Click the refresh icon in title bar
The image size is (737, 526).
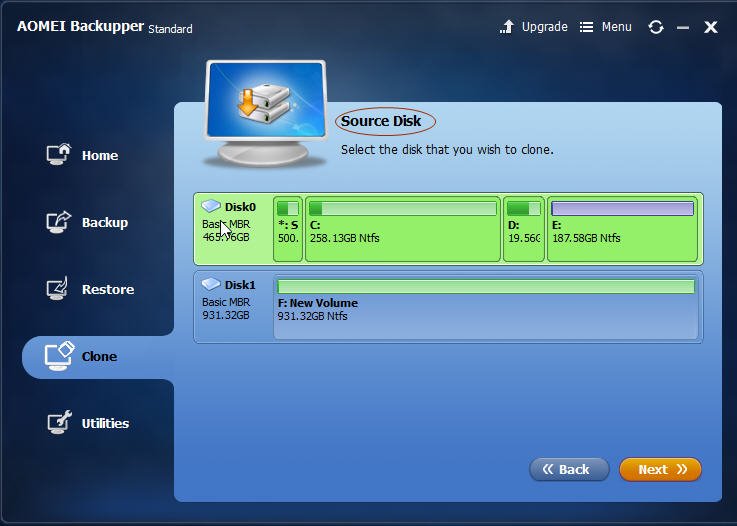click(656, 27)
